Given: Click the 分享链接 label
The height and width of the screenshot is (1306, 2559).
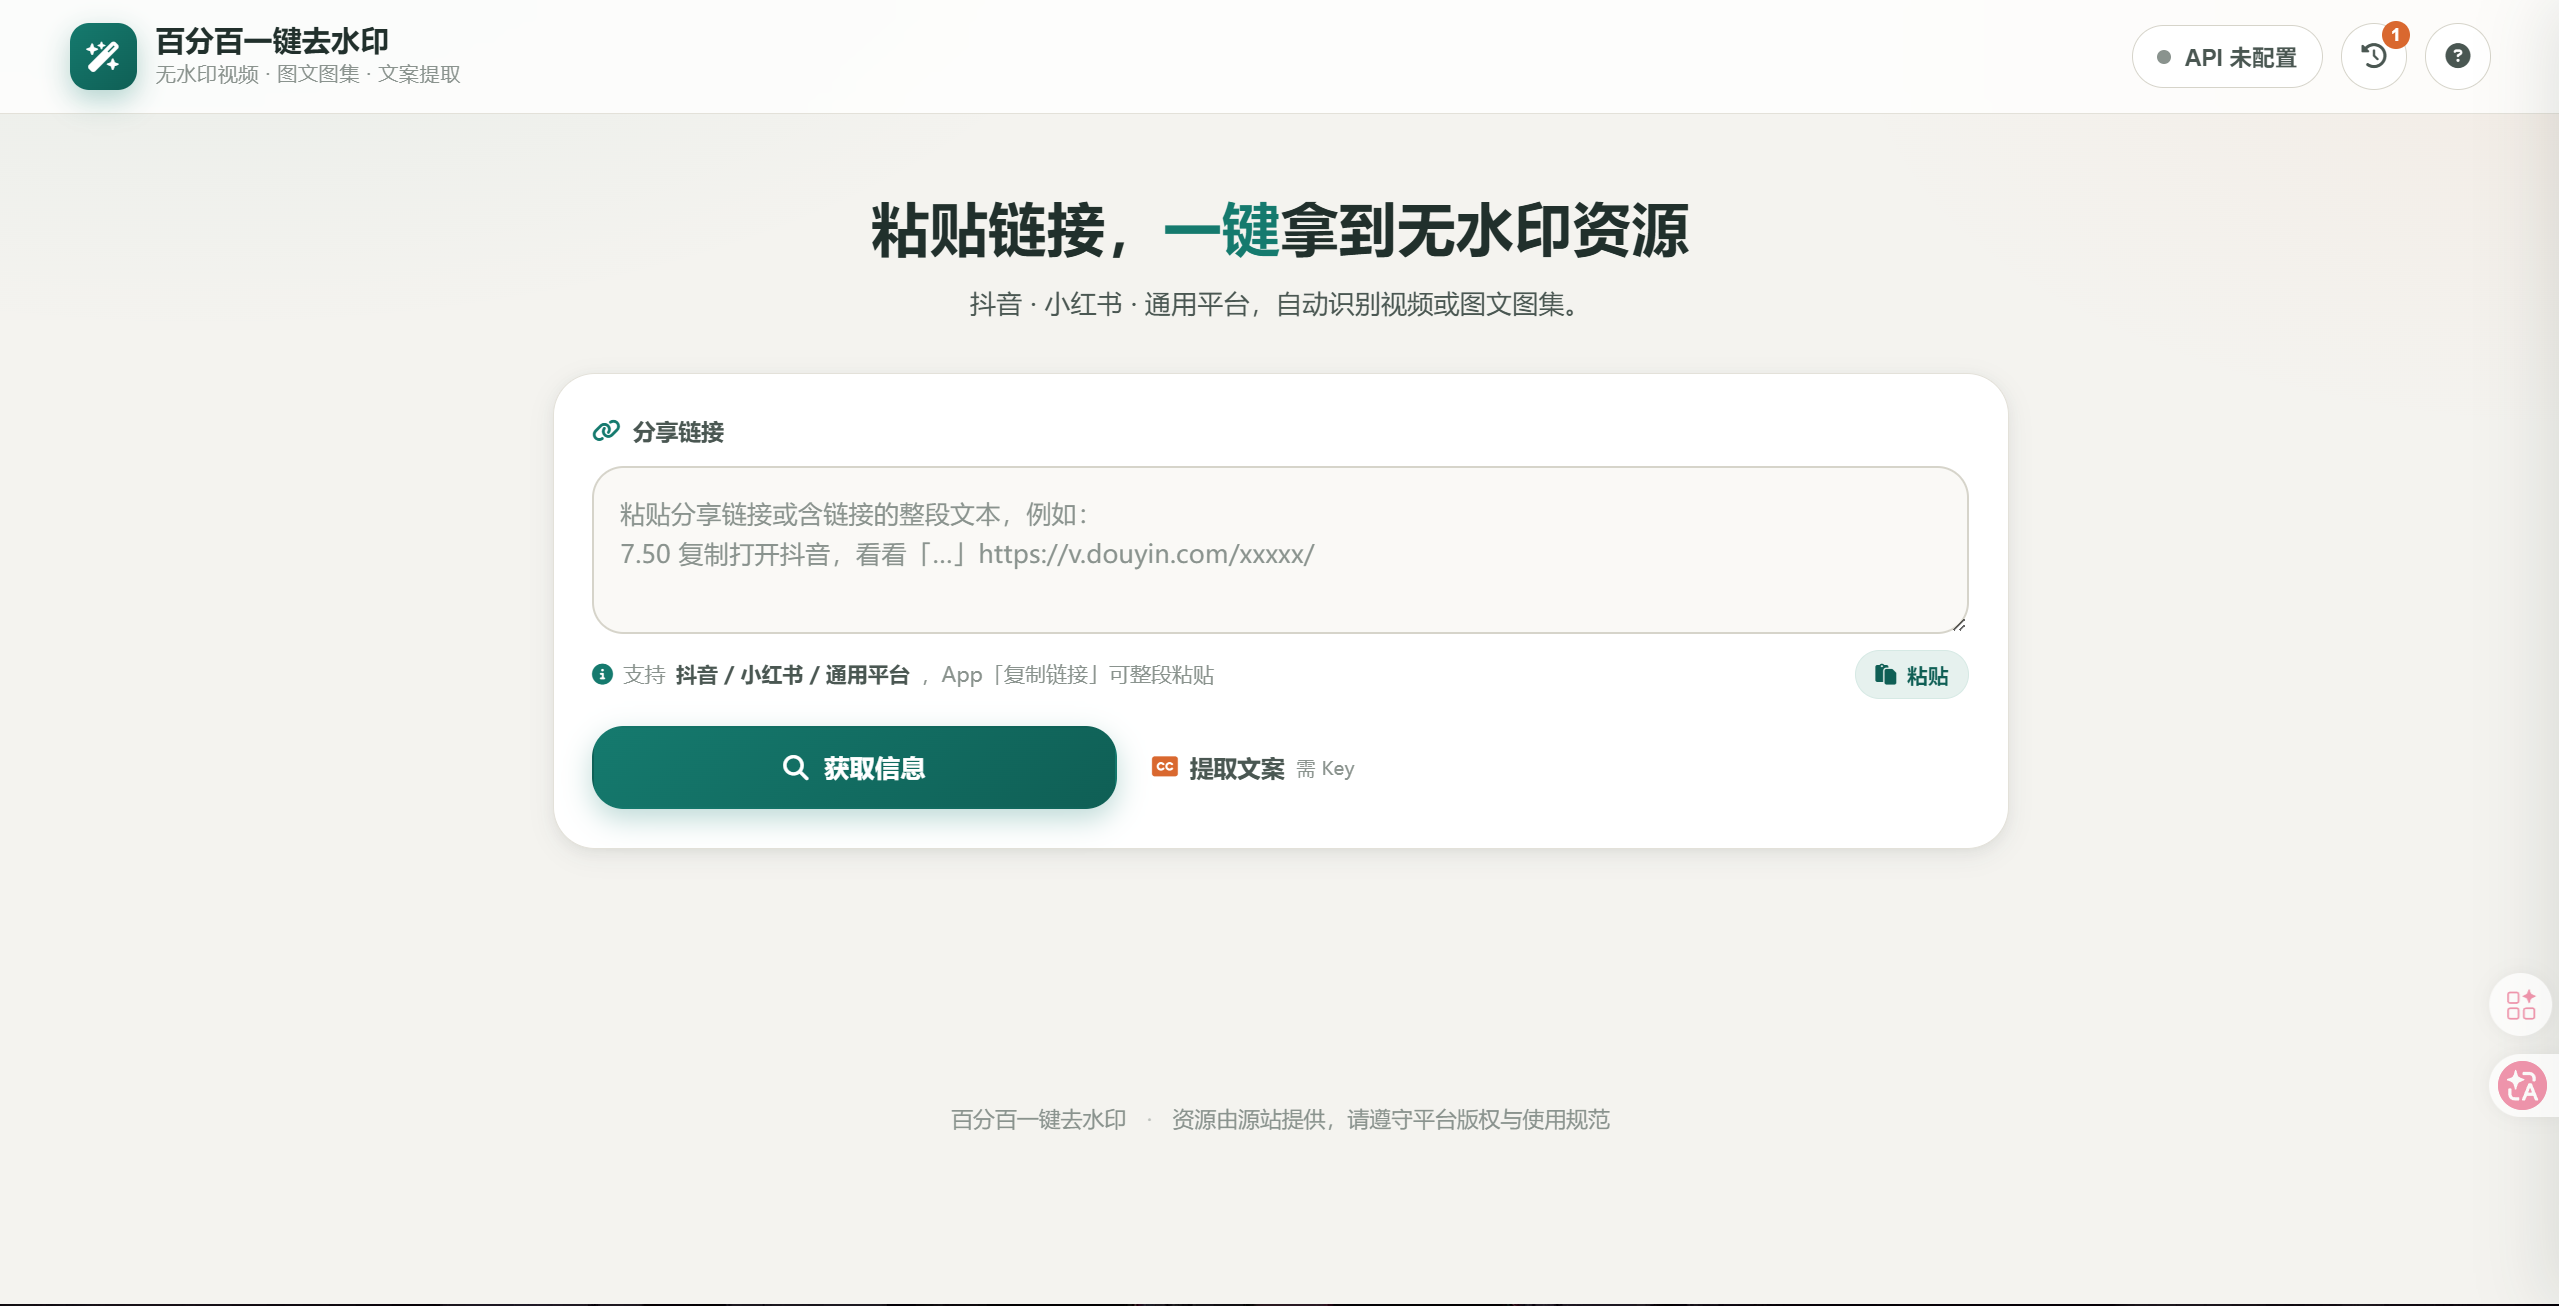Looking at the screenshot, I should tap(678, 432).
